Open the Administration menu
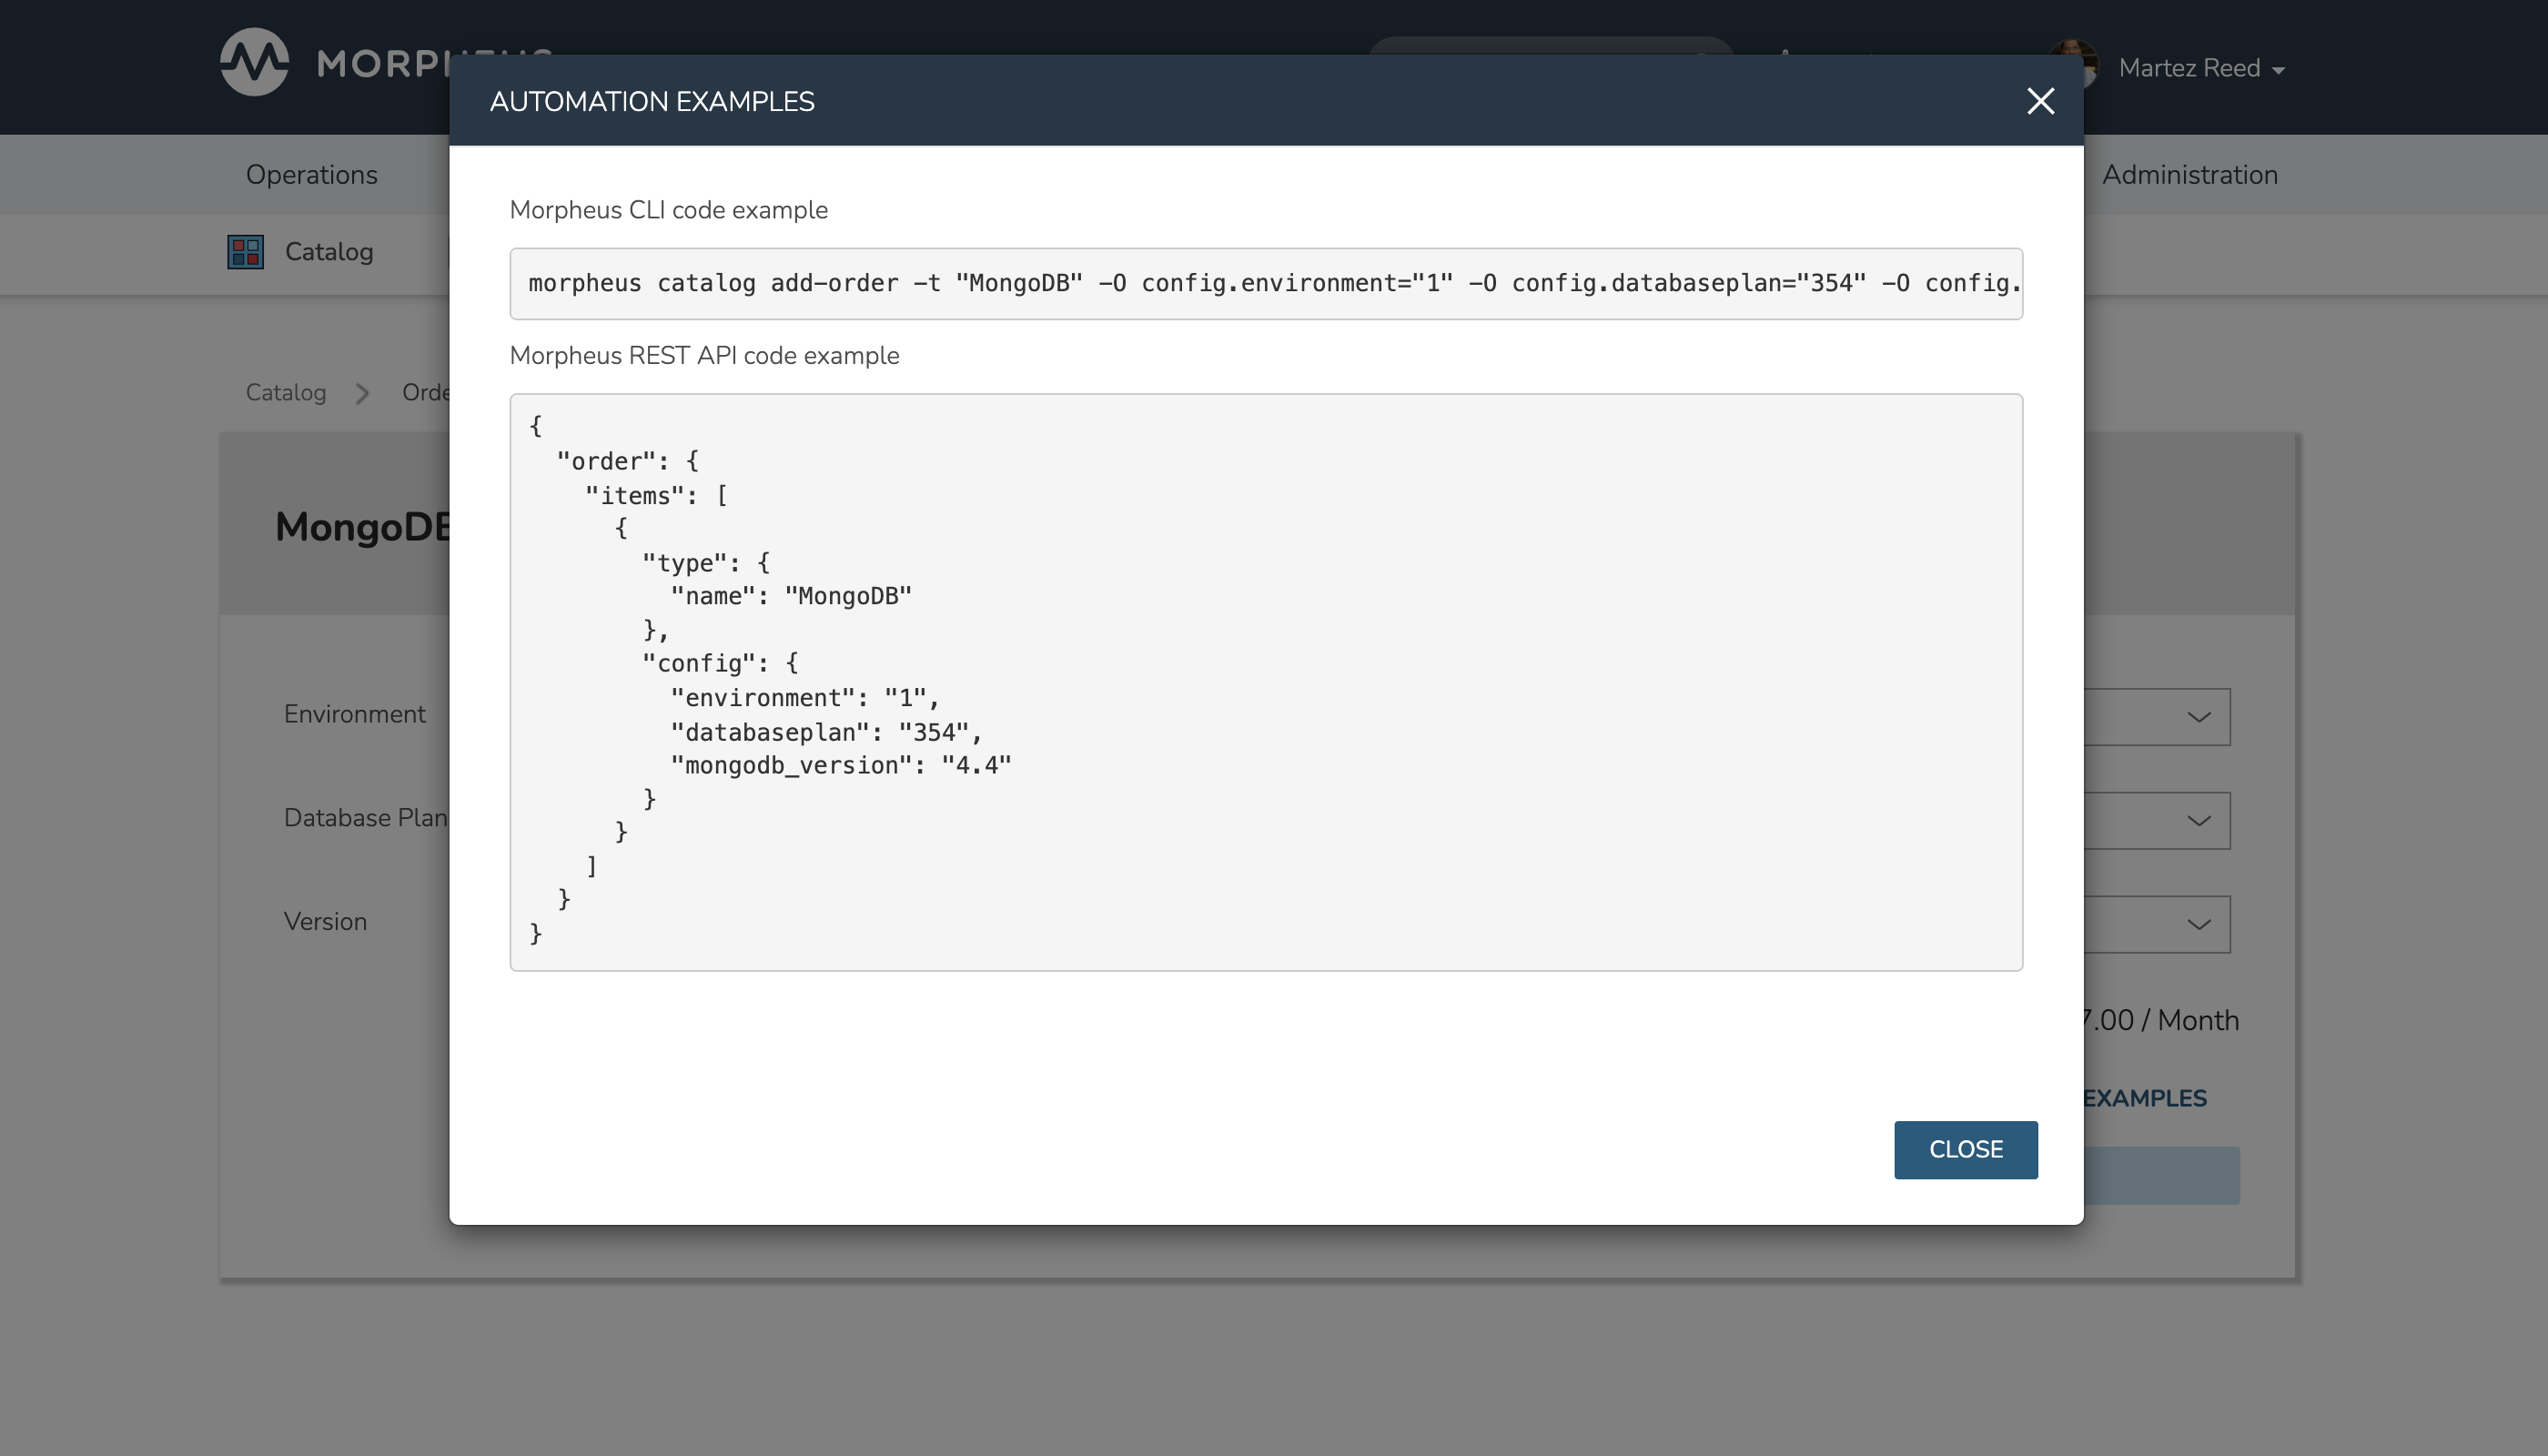 2189,174
